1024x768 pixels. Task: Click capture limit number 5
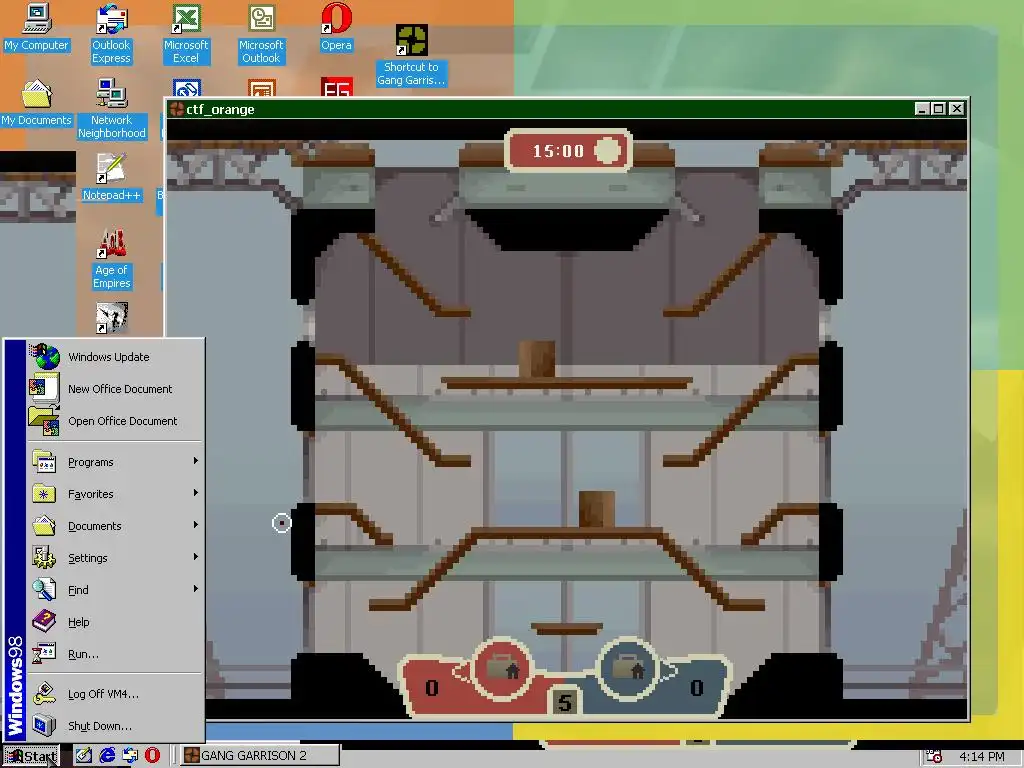click(x=565, y=702)
